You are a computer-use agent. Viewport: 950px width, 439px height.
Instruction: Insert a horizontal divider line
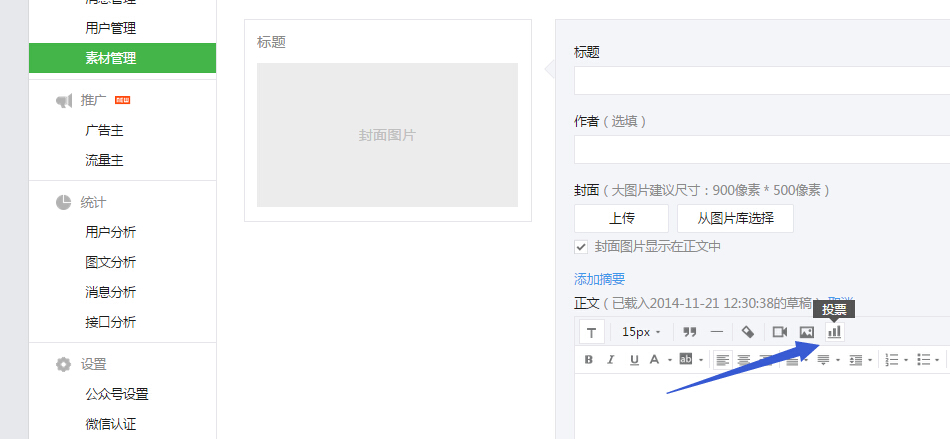[716, 331]
